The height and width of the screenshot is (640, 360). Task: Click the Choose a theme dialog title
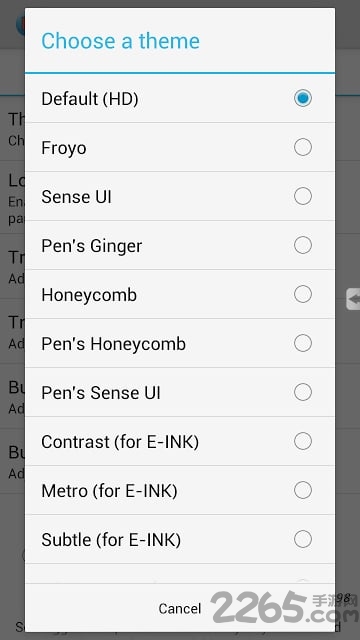[x=120, y=41]
